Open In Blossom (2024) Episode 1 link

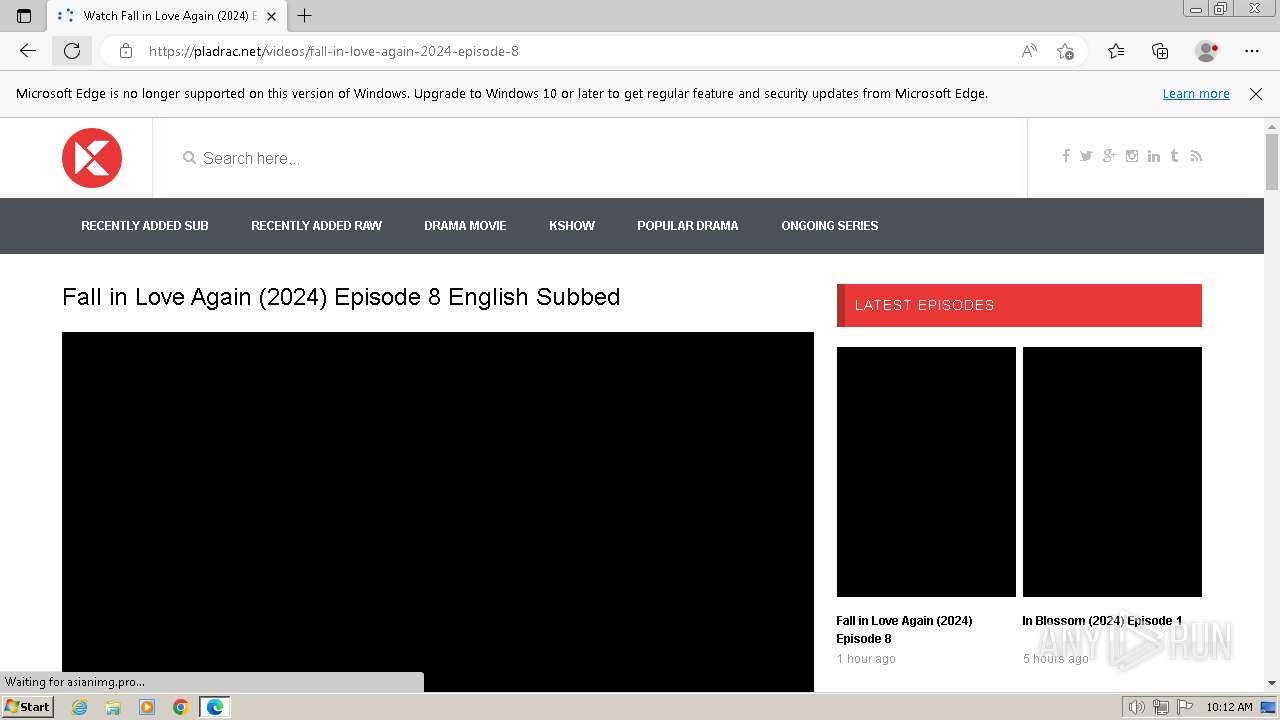click(x=1102, y=621)
